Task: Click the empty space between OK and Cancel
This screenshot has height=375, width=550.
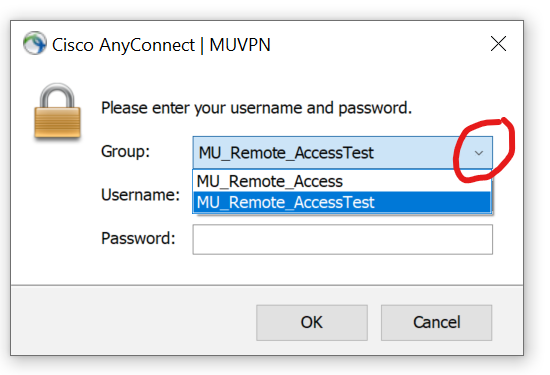Action: point(374,322)
